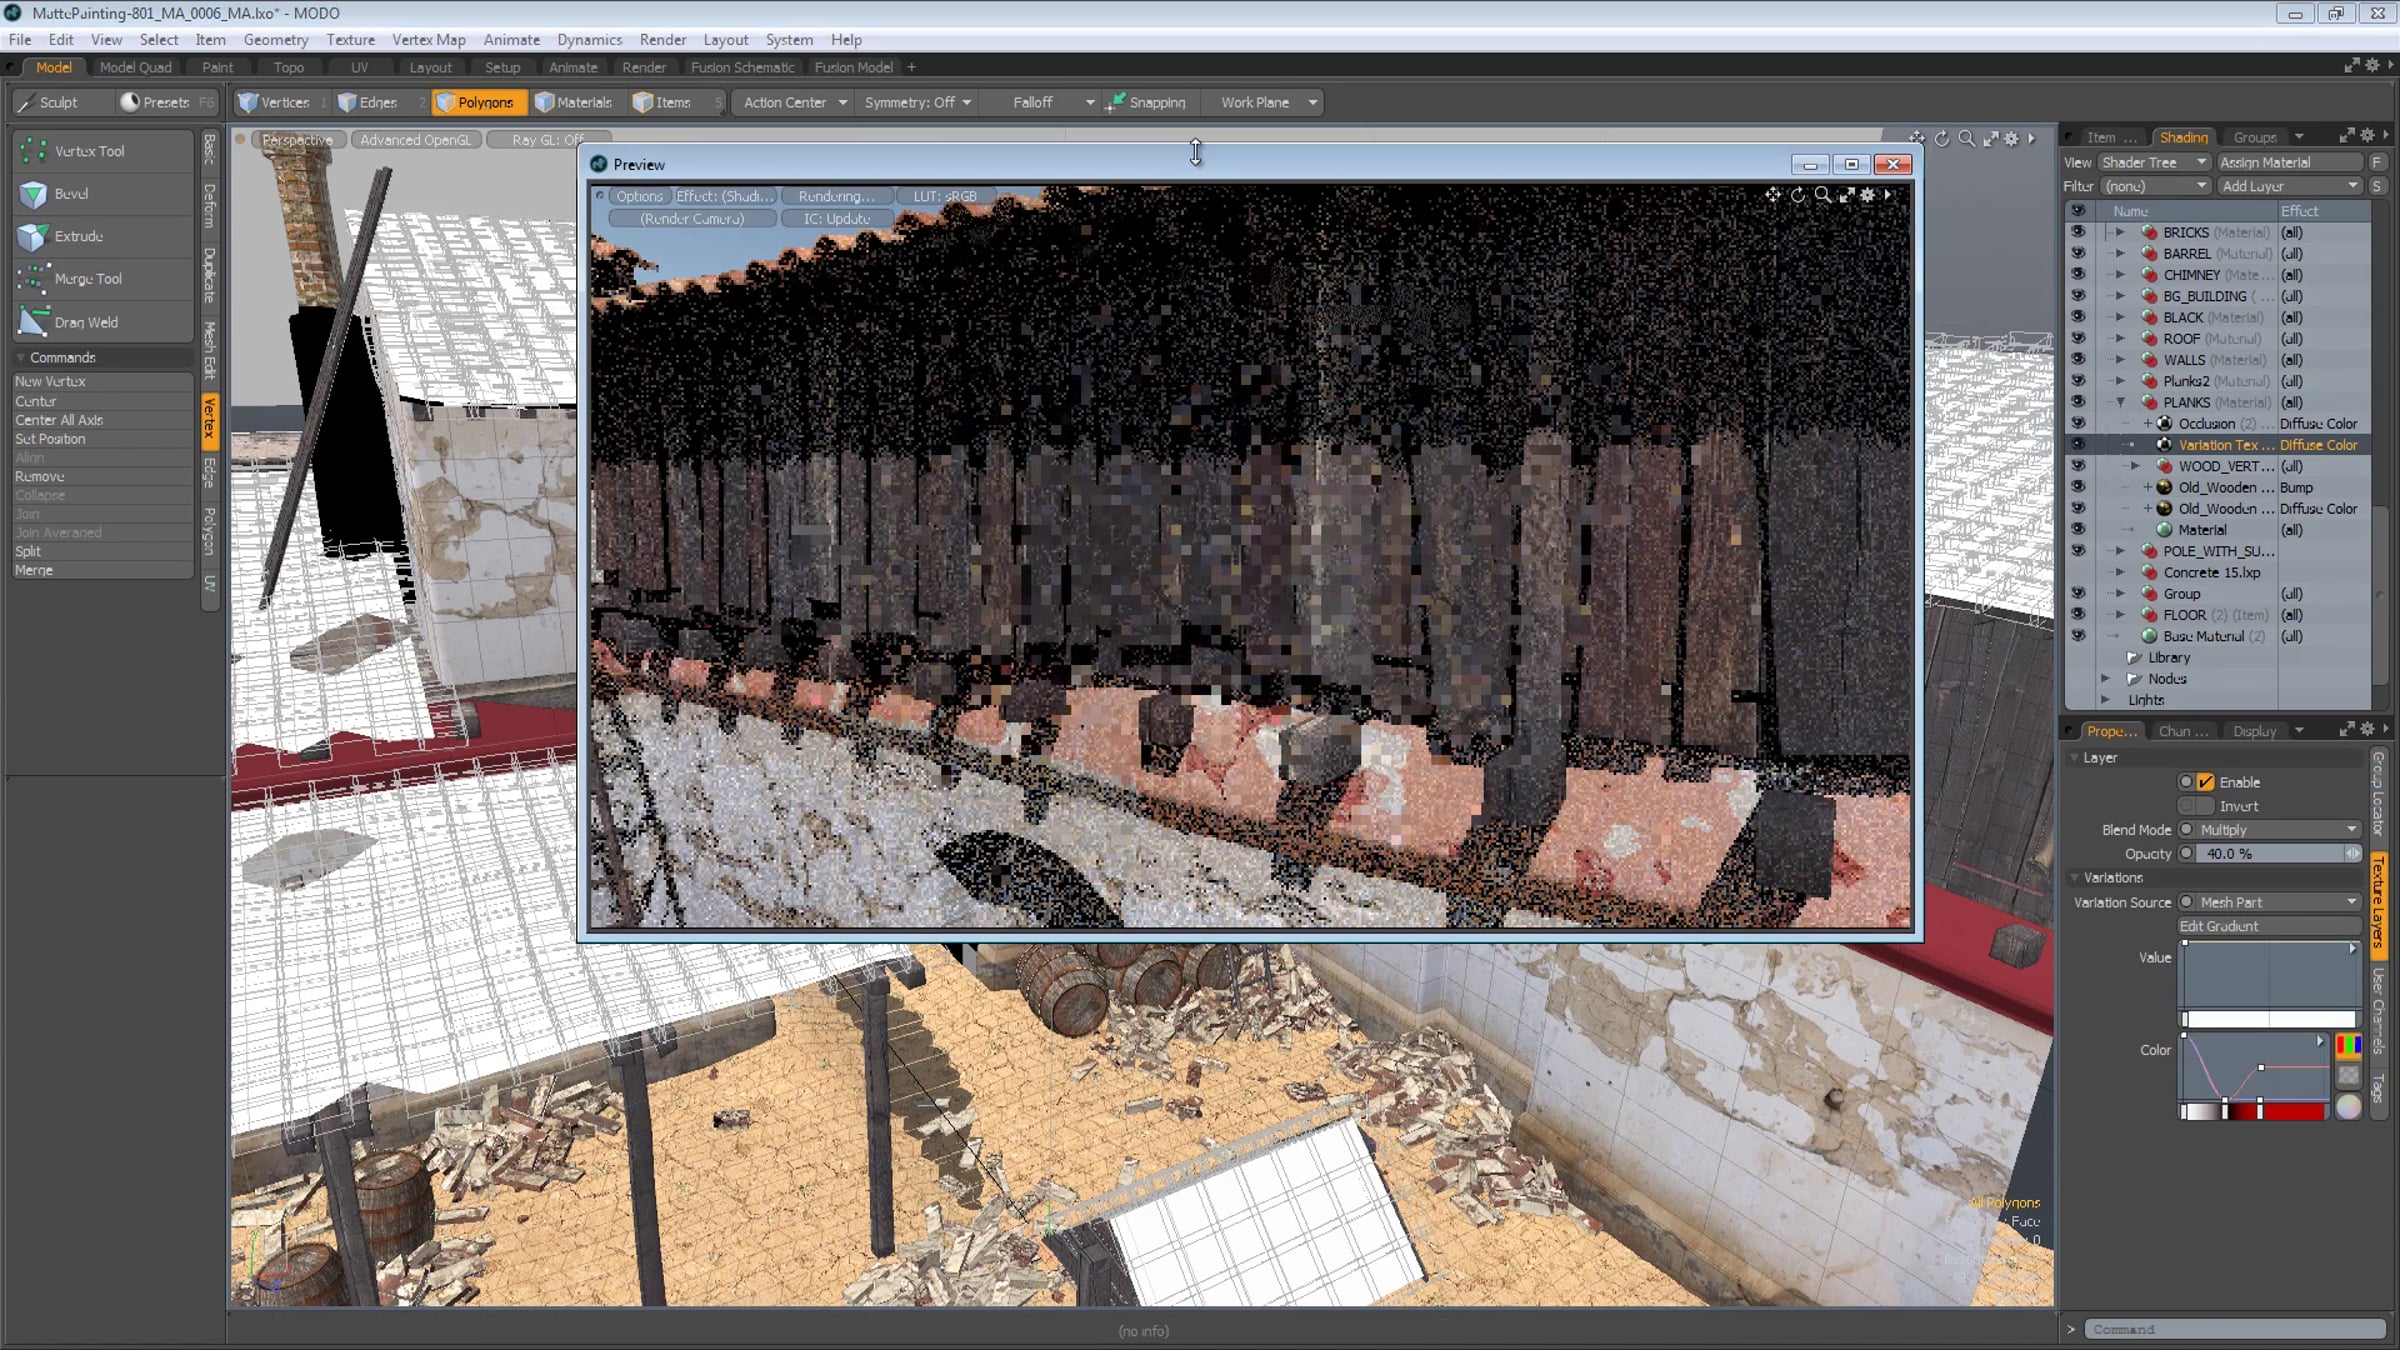Click the Preview window zoom magnifier
Screen dimensions: 2400x1350
coord(1823,195)
